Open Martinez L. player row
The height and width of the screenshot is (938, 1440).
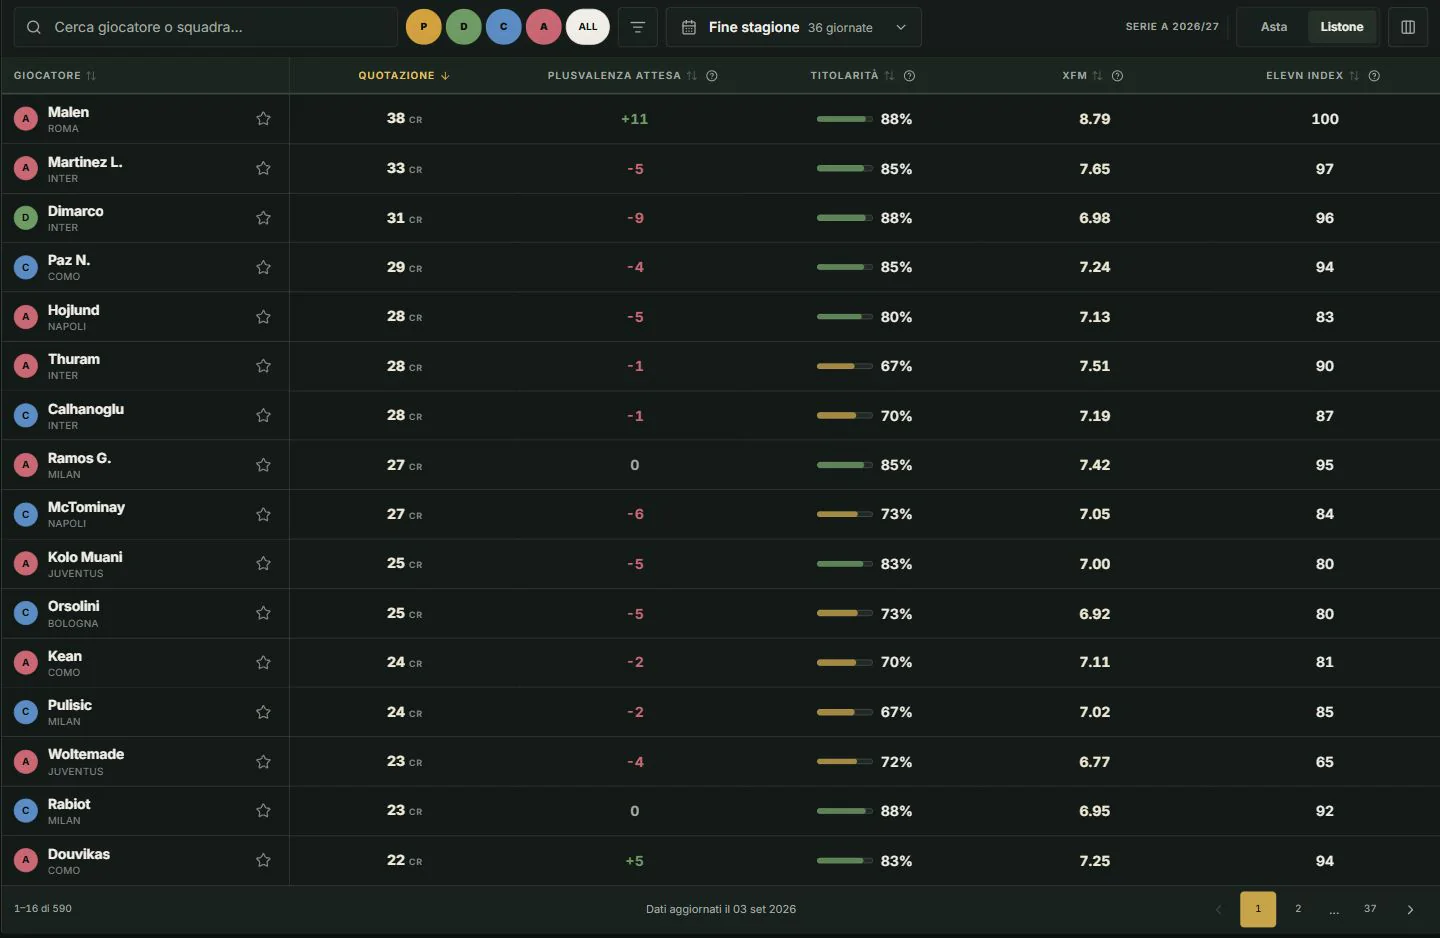pyautogui.click(x=720, y=168)
